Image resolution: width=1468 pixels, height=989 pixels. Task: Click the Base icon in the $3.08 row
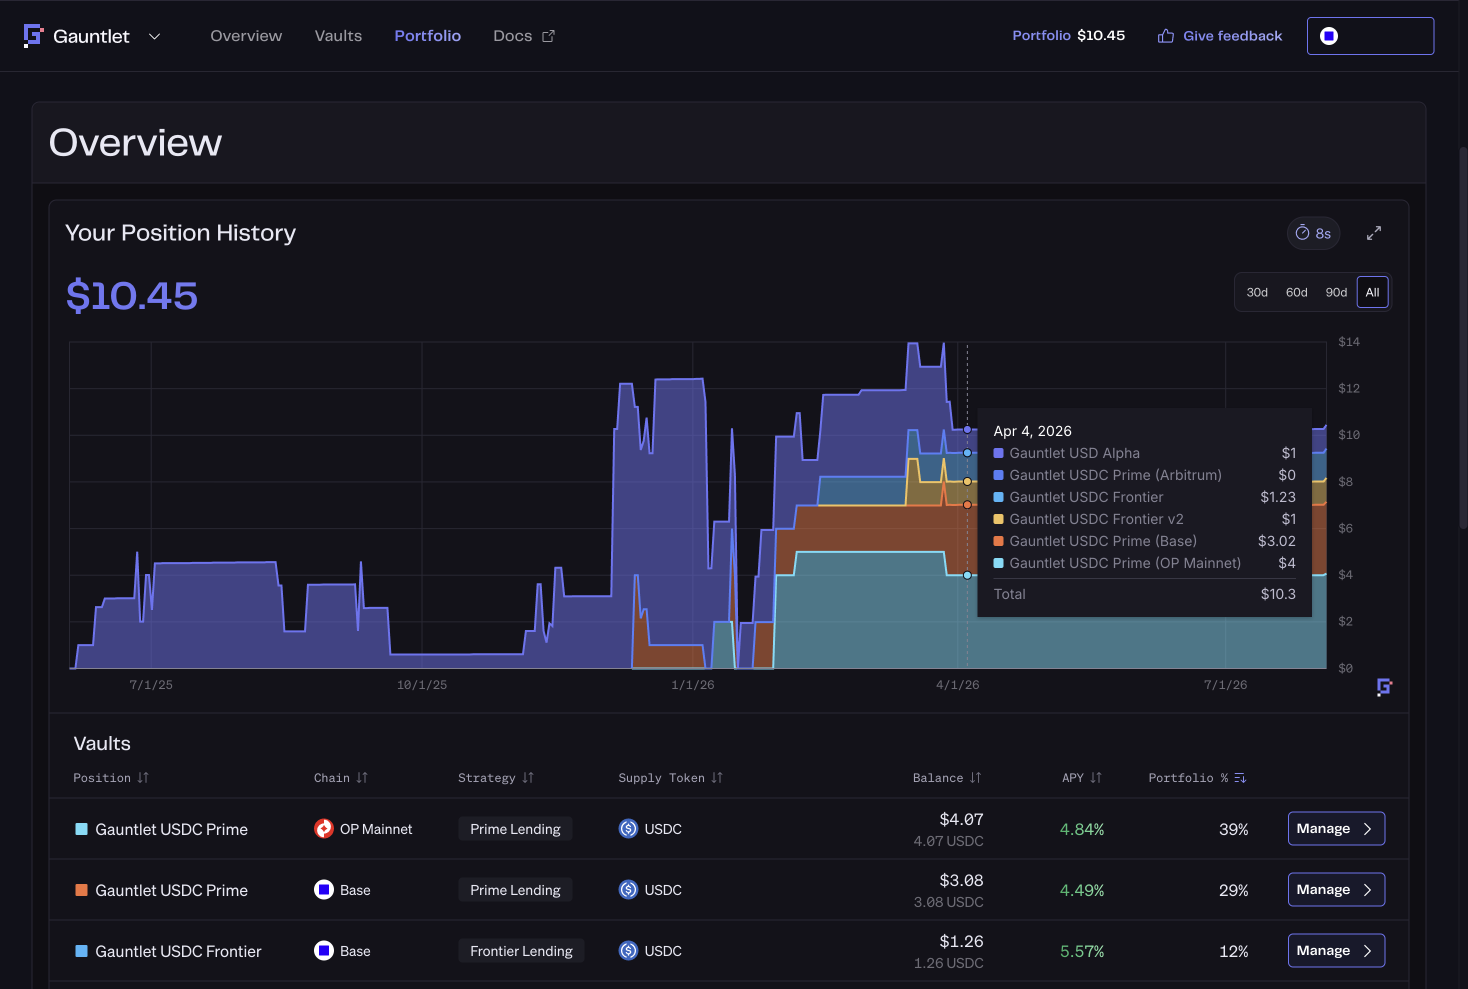(x=324, y=890)
